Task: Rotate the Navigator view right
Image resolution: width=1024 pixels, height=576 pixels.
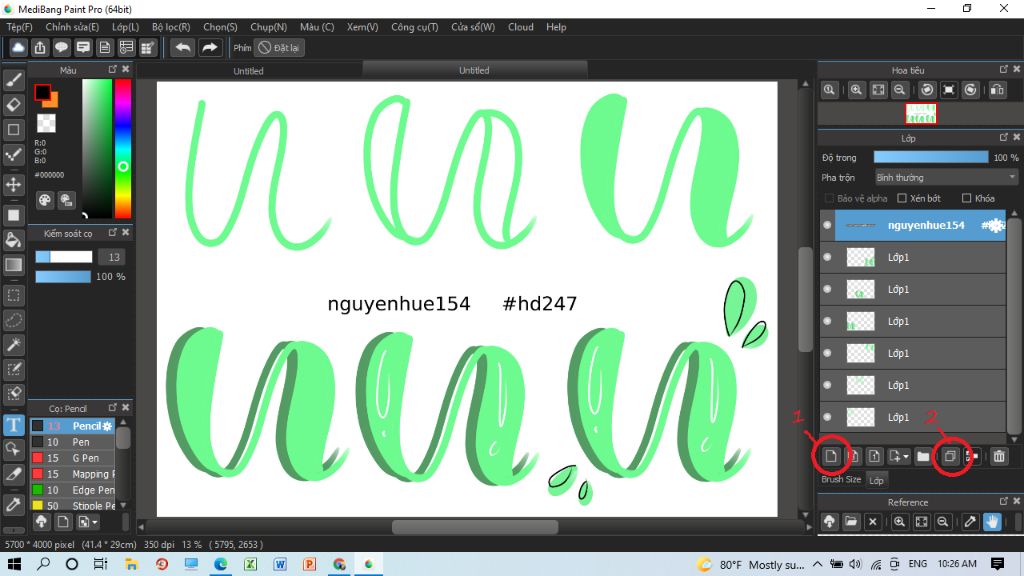Action: click(x=971, y=90)
